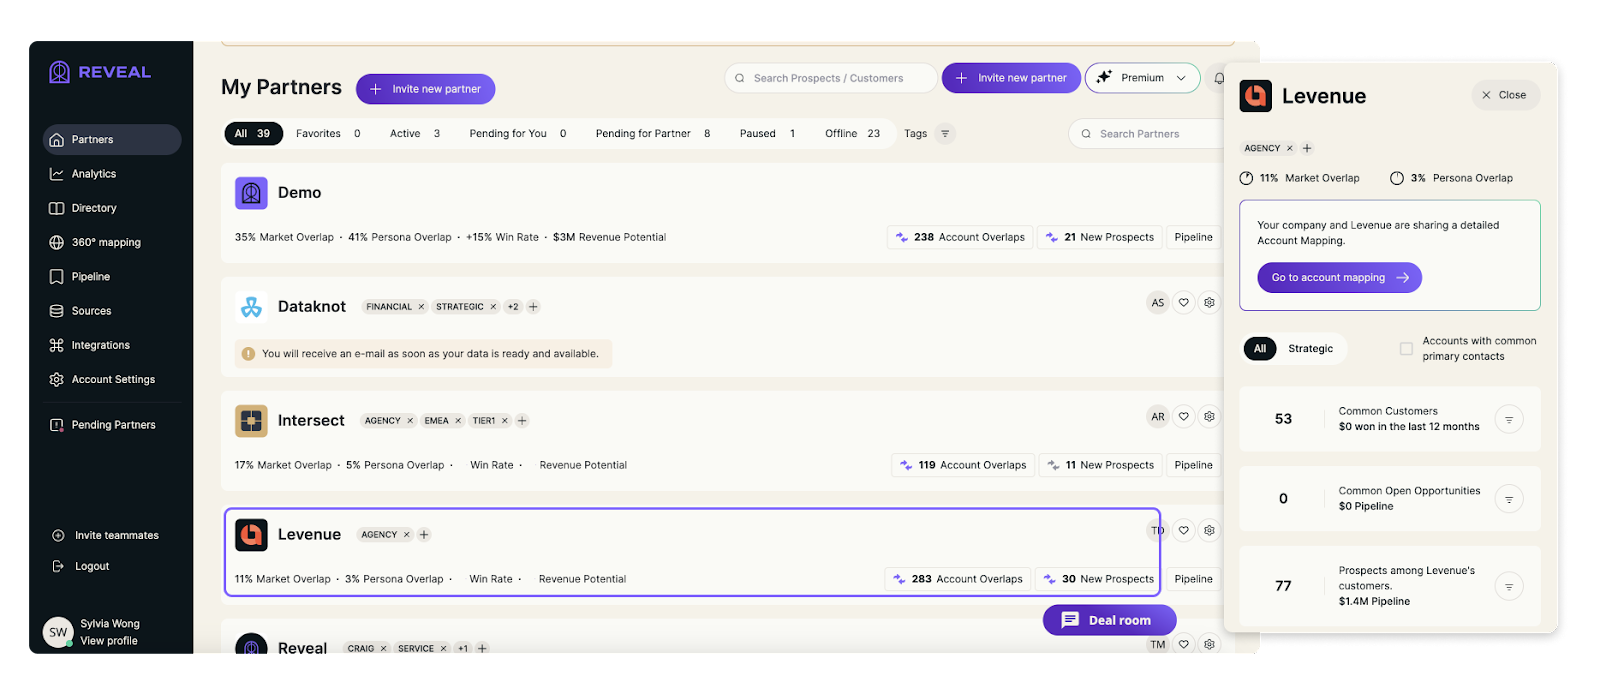
Task: Open Intersect partner settings gear
Action: [x=1209, y=417]
